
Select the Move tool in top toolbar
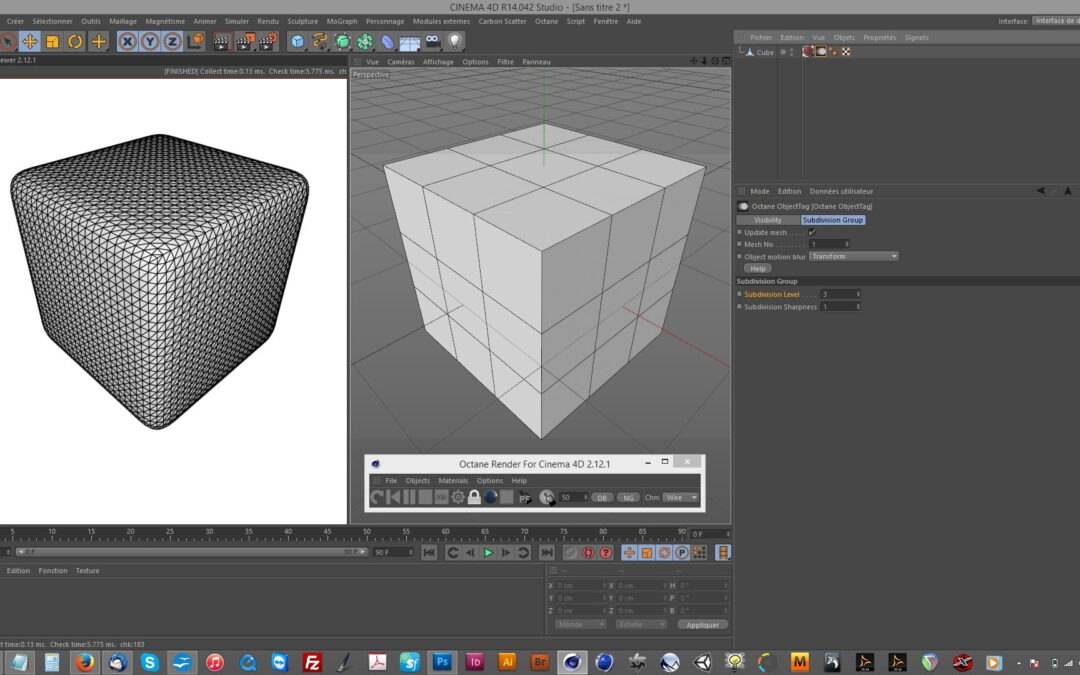30,41
